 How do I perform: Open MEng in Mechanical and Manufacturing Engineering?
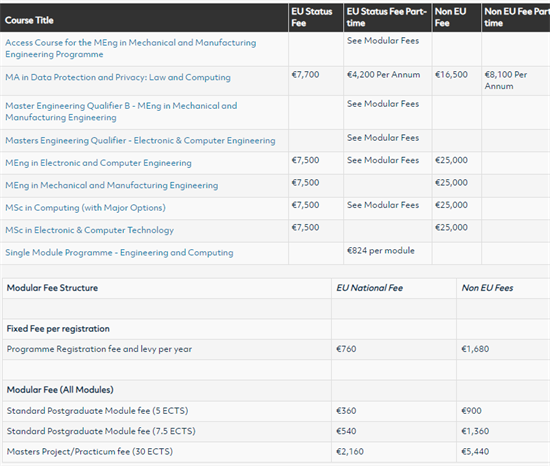tap(112, 185)
